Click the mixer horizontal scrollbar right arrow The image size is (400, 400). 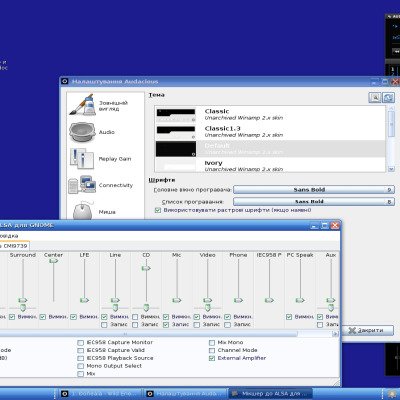pyautogui.click(x=335, y=334)
